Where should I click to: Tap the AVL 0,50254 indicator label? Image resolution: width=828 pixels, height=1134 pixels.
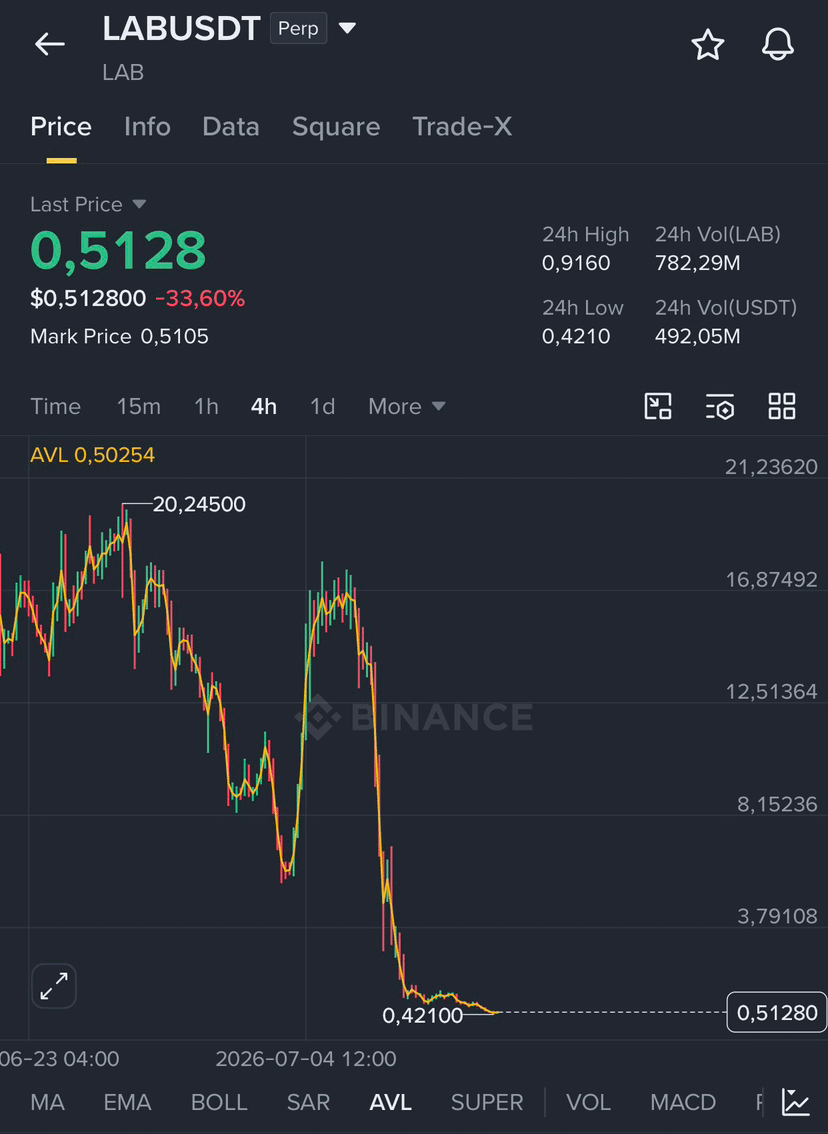point(93,455)
